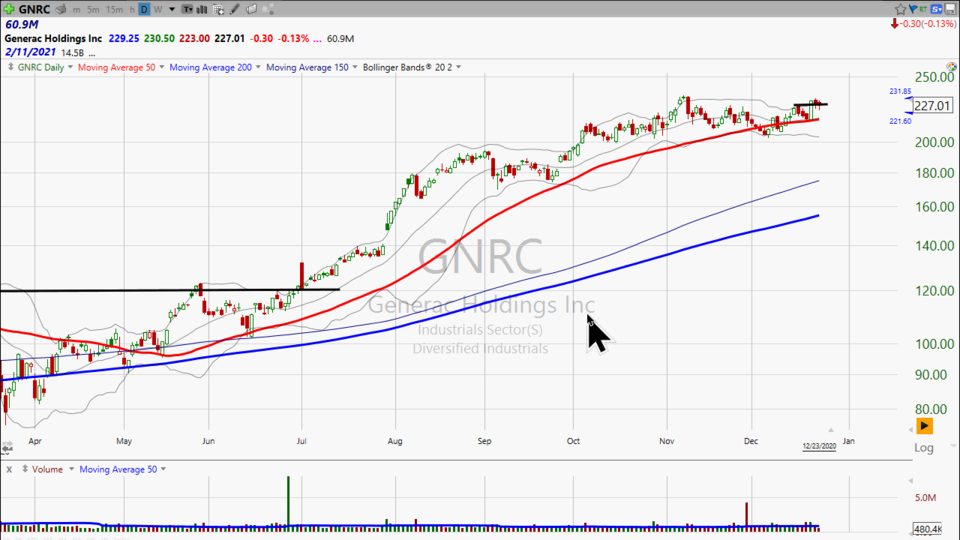
Task: Click the book icon next to GNRC symbol
Action: click(x=61, y=9)
